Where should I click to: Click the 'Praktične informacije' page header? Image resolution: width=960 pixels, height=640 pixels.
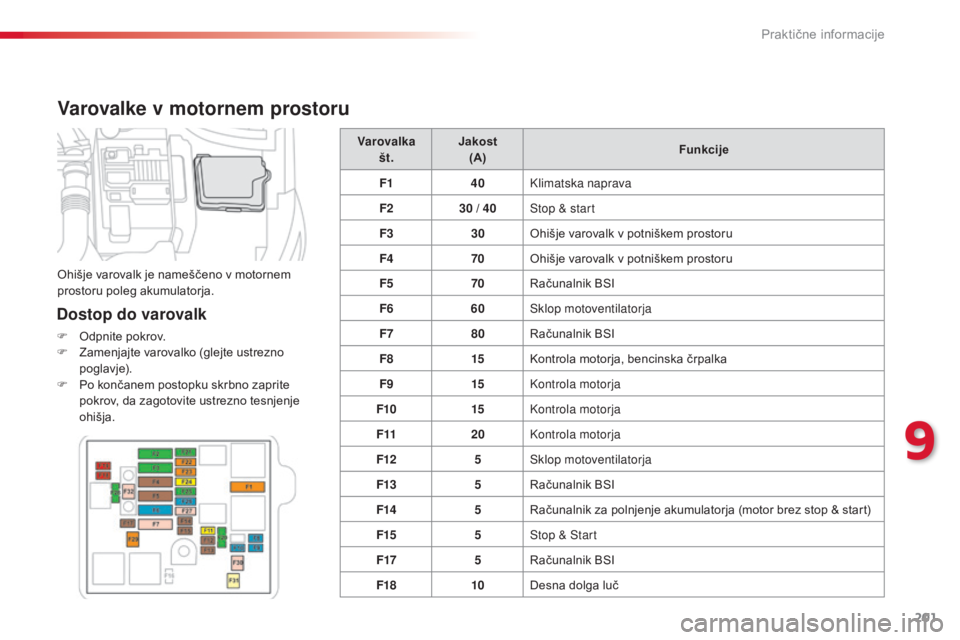822,34
